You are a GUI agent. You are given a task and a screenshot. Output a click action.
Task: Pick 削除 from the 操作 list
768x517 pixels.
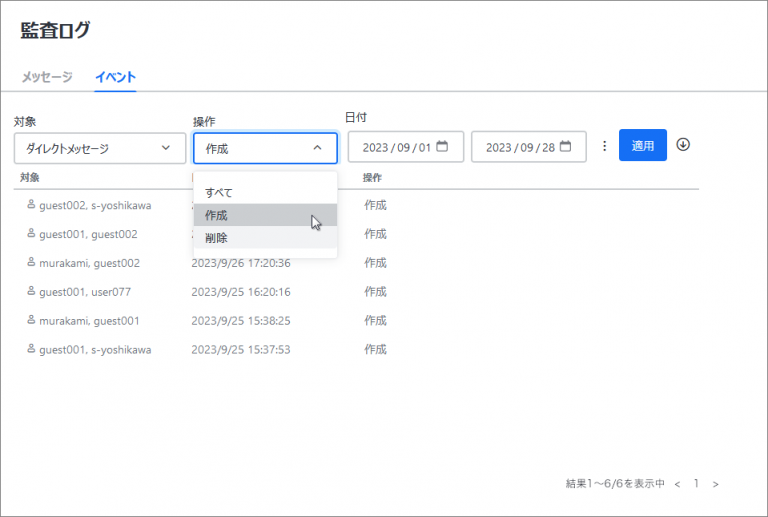(217, 238)
